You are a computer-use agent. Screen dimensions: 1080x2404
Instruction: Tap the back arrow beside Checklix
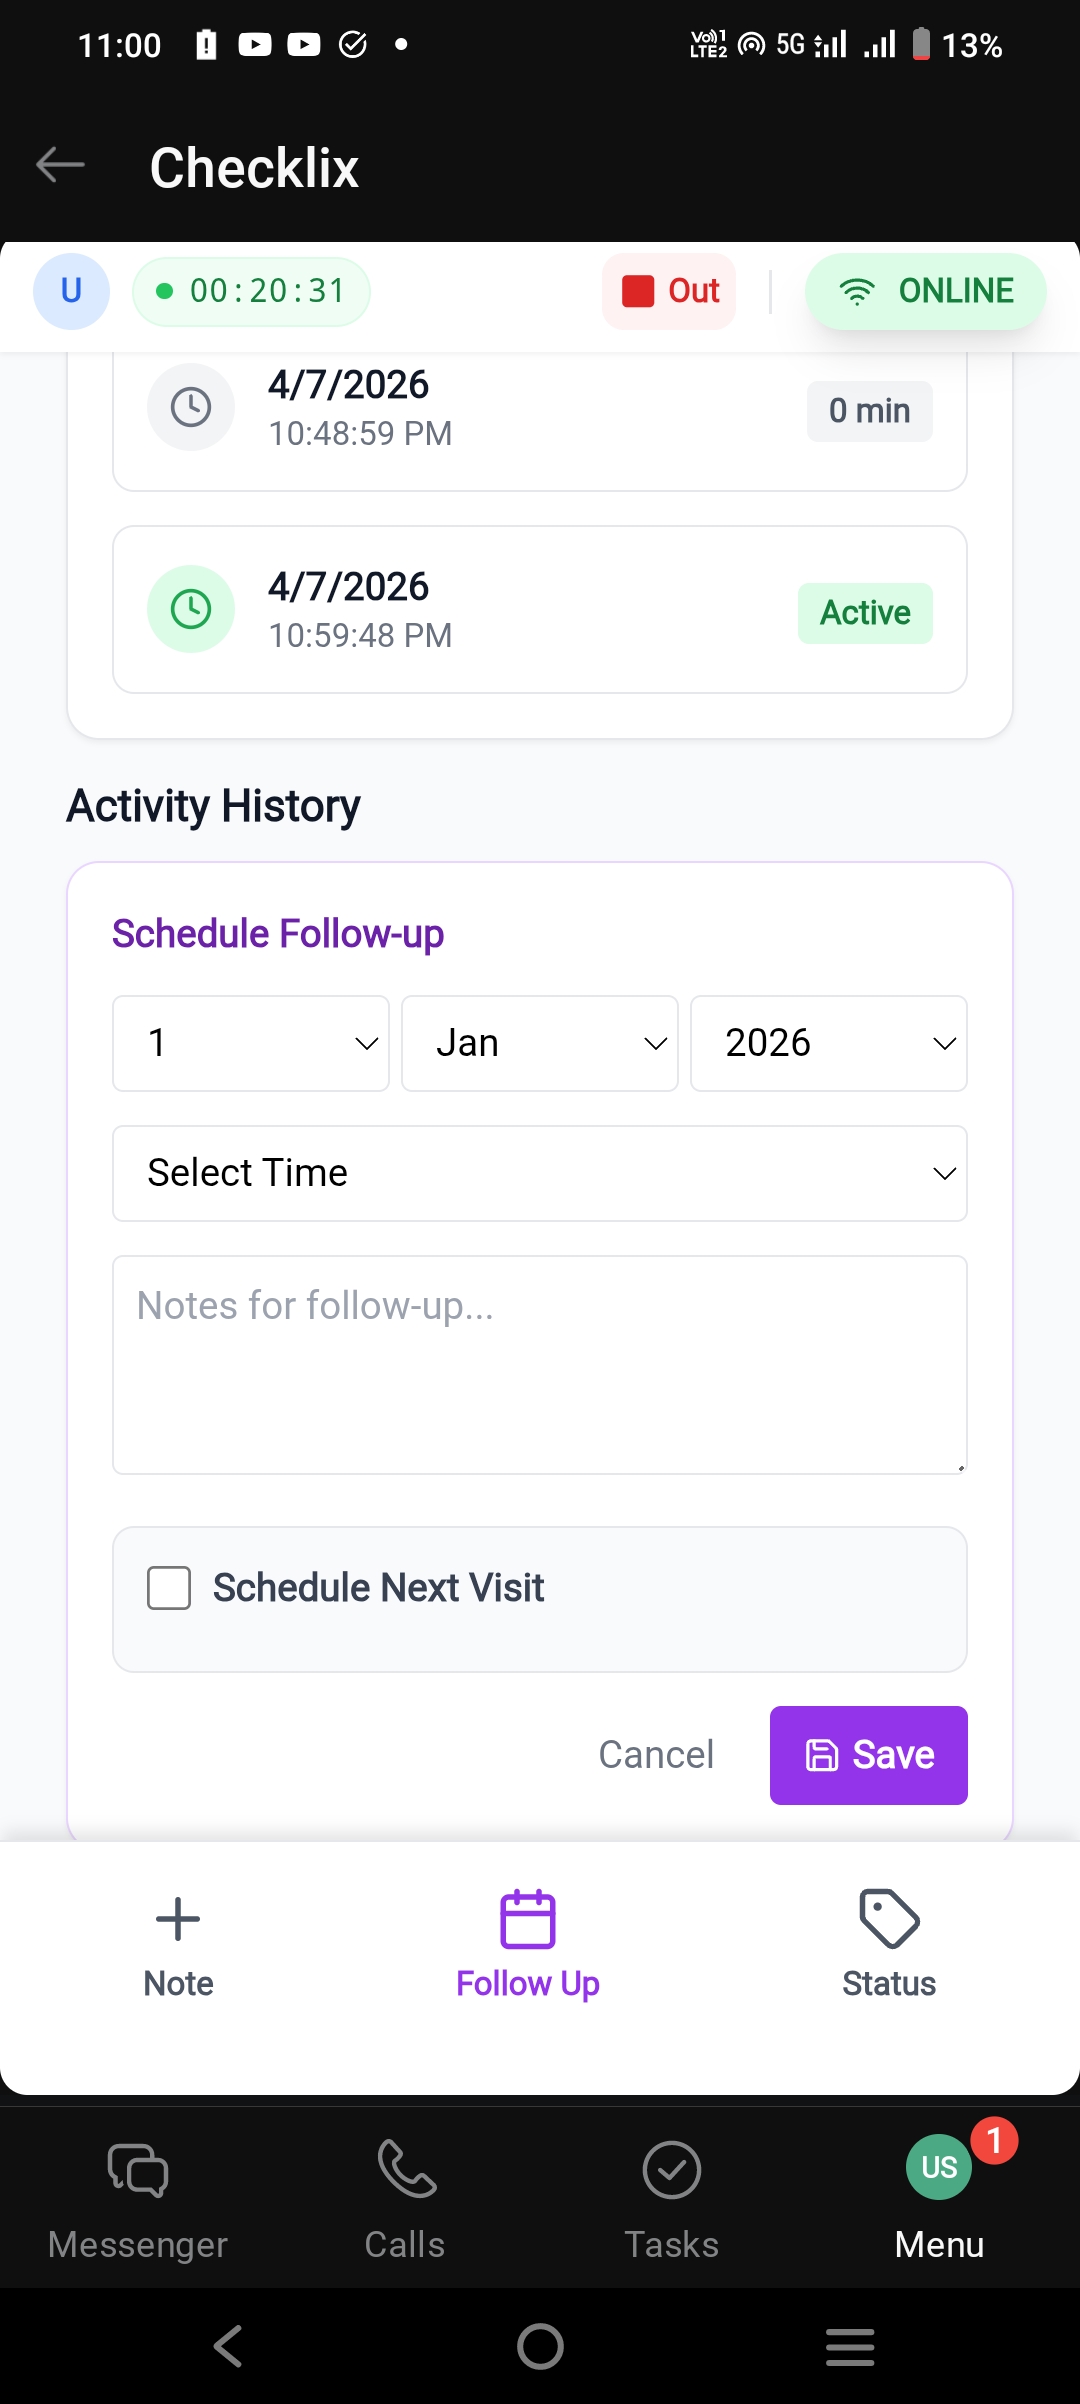point(60,165)
